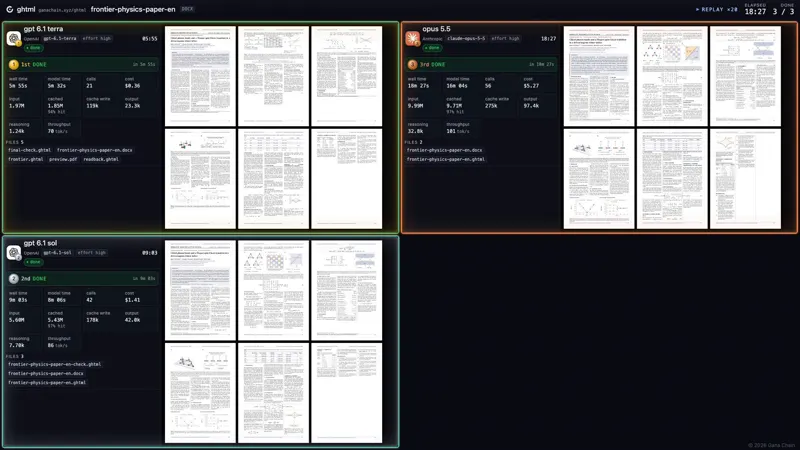Screen dimensions: 800x450
Task: Open frontier-physics-paper-en.docx in opus 5.5 card
Action: tap(444, 151)
